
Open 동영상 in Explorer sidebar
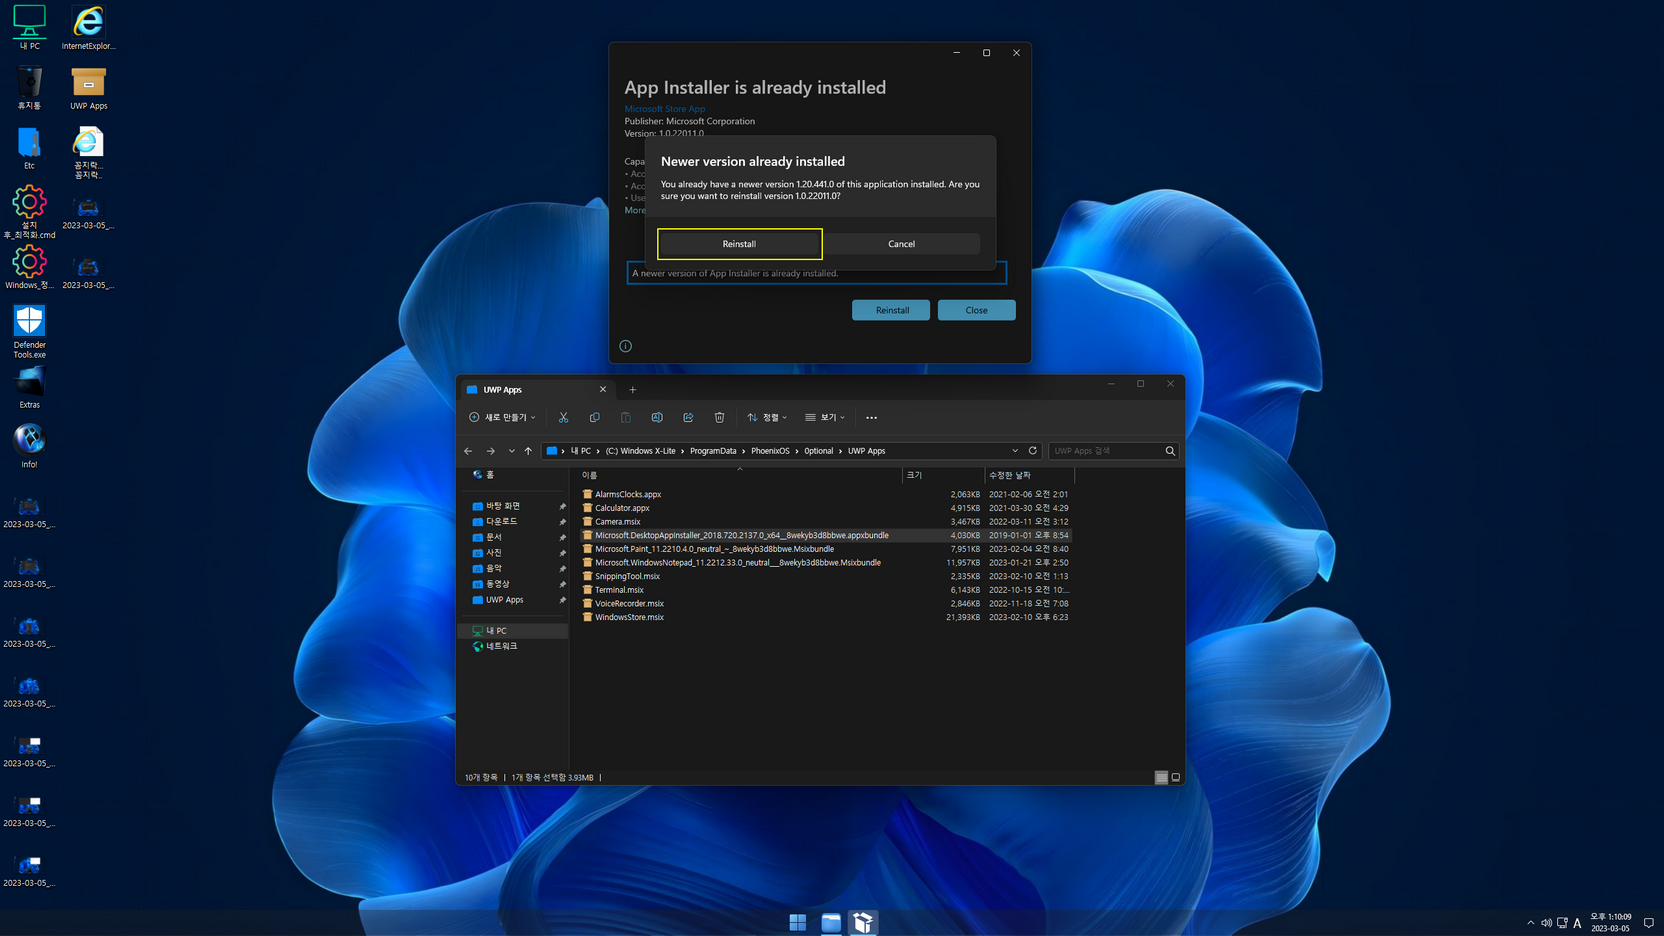pyautogui.click(x=498, y=584)
